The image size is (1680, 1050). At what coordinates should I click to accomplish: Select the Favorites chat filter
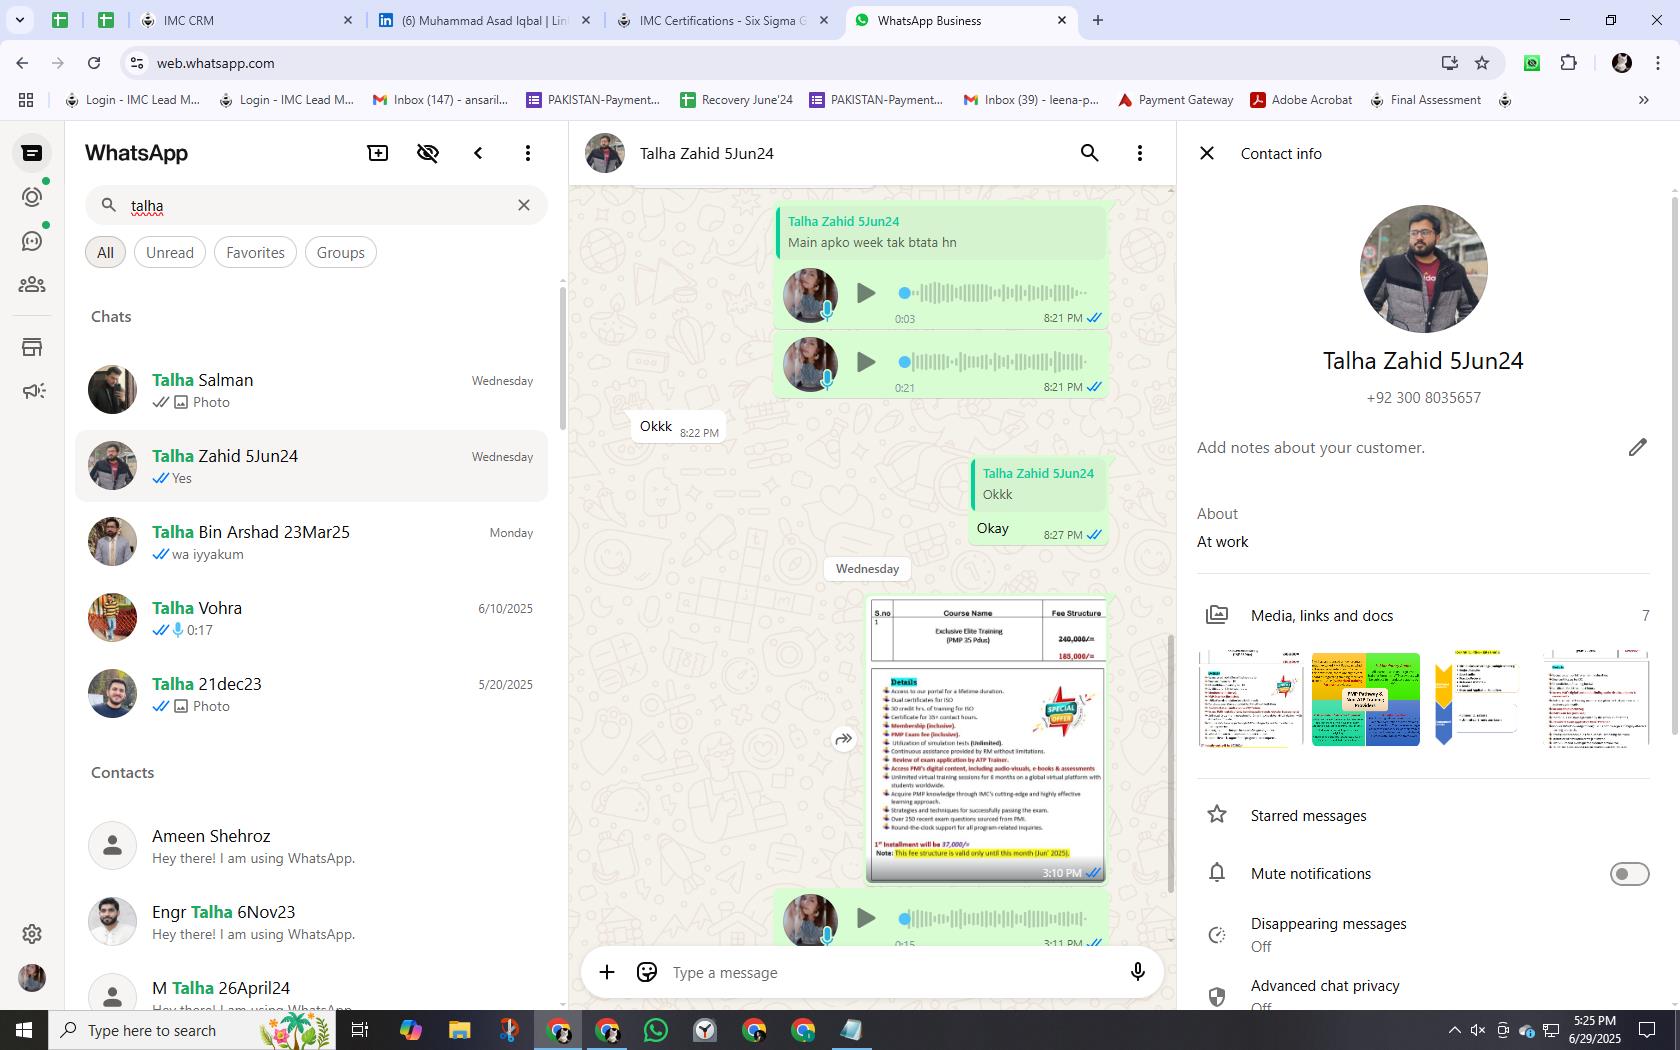(255, 252)
